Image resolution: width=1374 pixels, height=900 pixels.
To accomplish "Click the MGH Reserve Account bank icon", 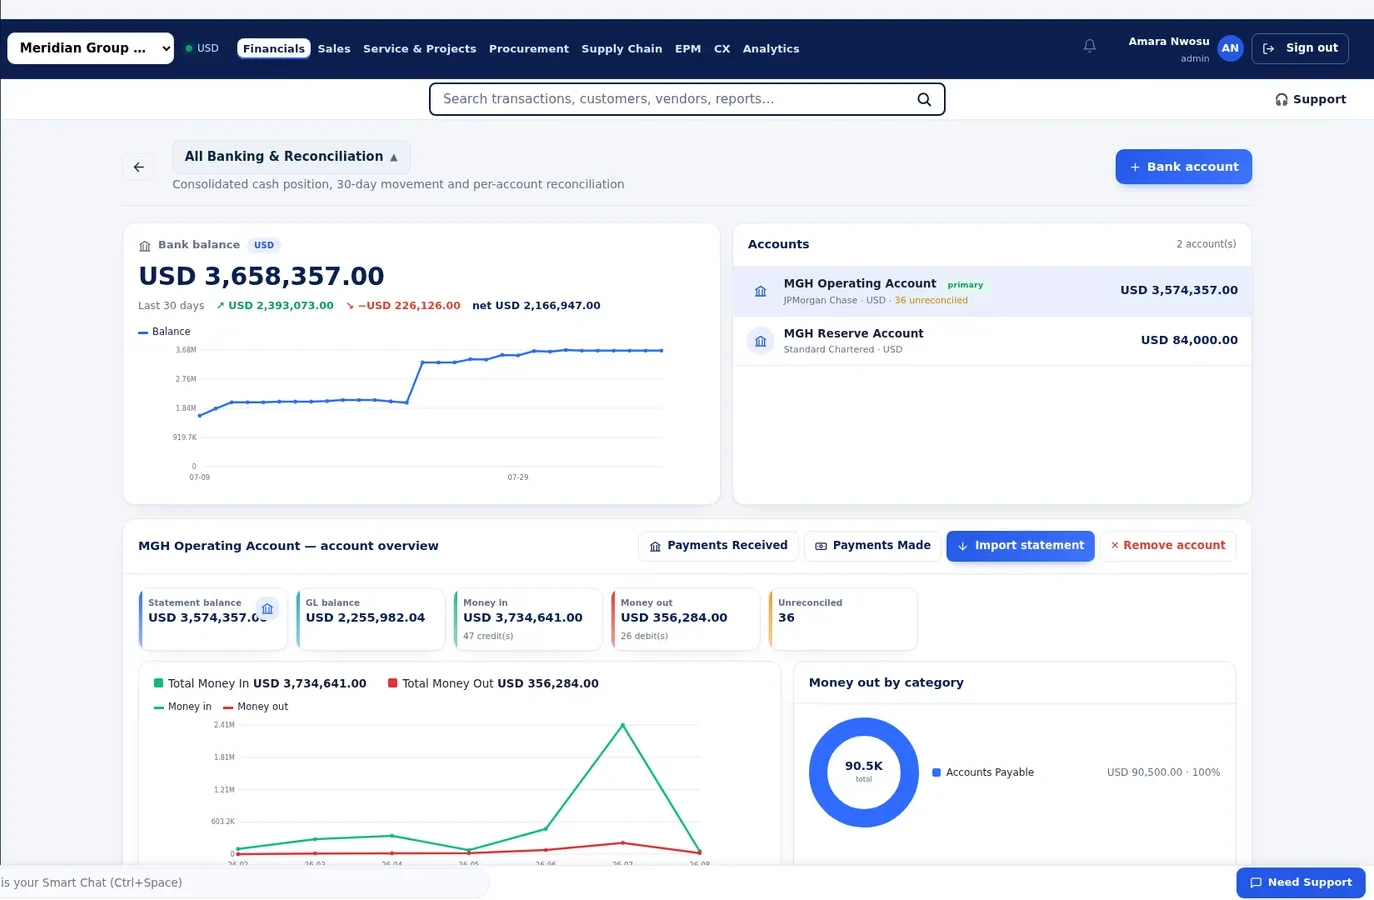I will pos(760,341).
